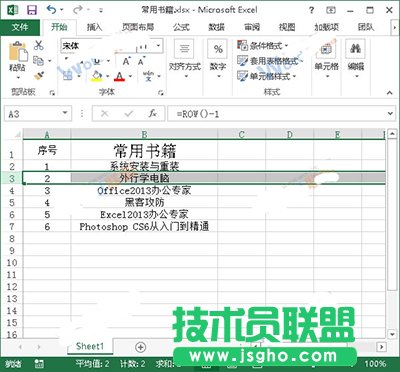Viewport: 400px width, 372px height.
Task: Open the 文件 File menu
Action: 20,27
